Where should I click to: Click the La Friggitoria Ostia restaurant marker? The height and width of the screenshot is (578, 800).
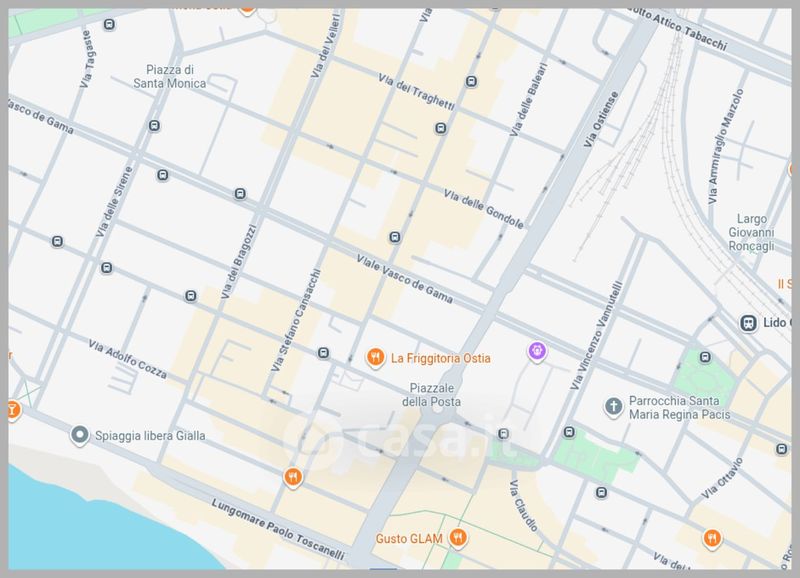tap(376, 357)
